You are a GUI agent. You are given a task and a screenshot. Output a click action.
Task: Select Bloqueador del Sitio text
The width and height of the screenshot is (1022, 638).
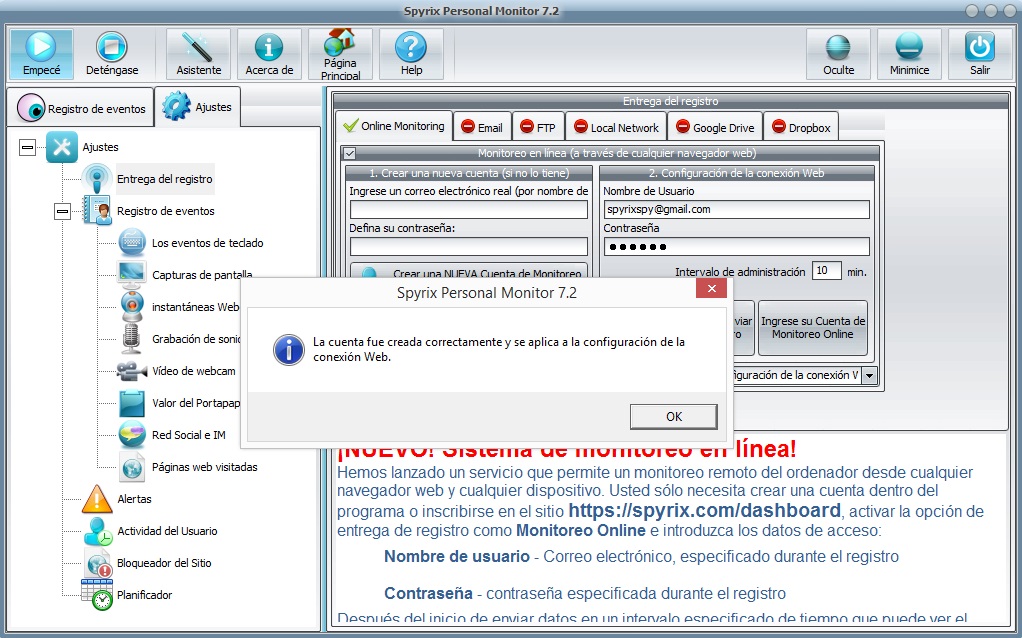coord(164,563)
